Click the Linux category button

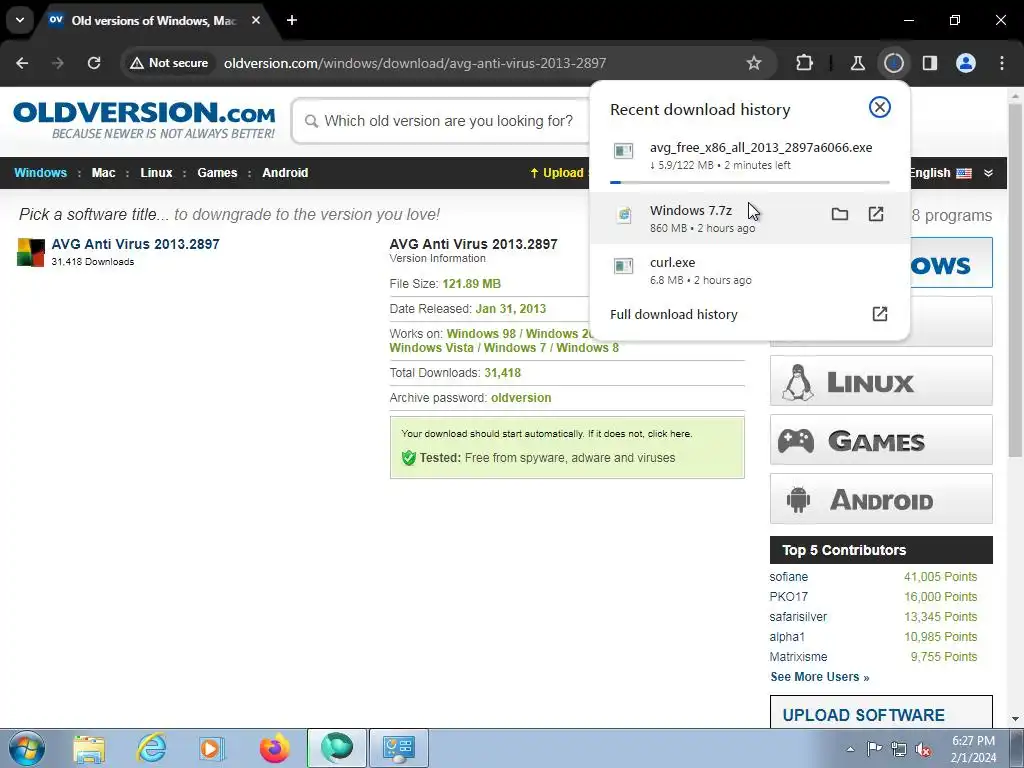tap(881, 381)
